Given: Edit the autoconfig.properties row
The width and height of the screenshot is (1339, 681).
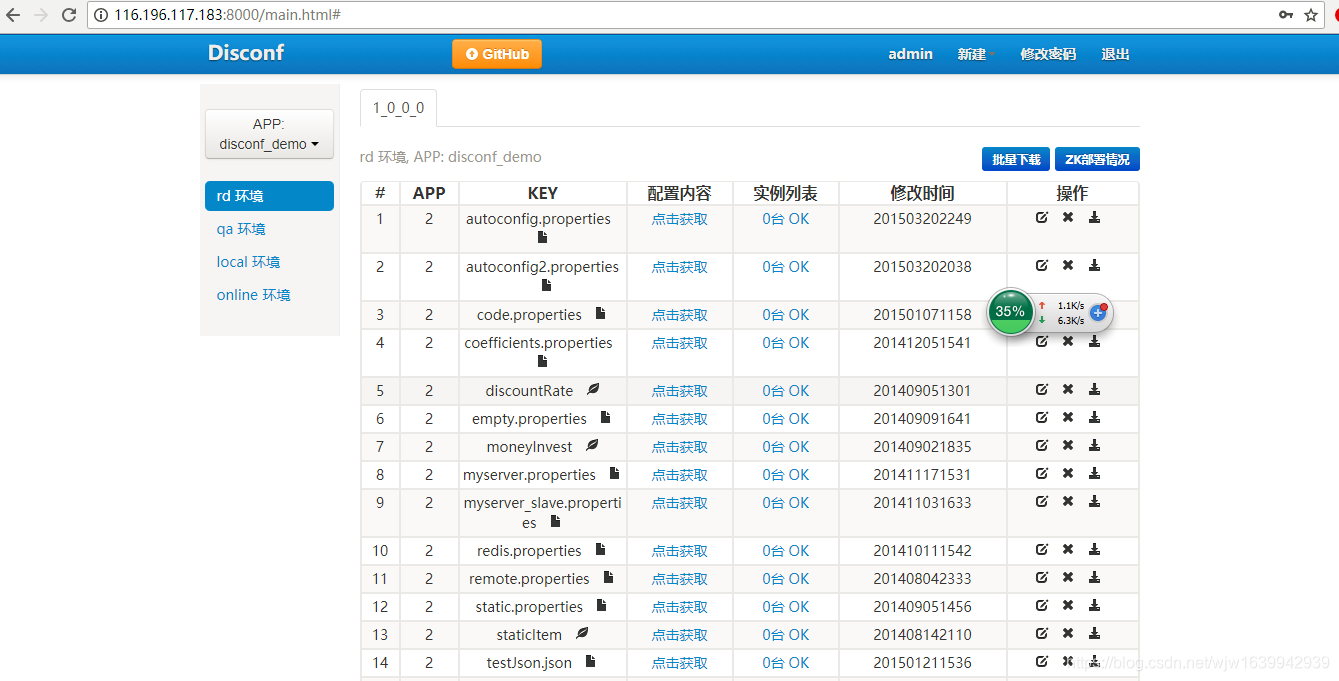Looking at the screenshot, I should [x=1042, y=217].
